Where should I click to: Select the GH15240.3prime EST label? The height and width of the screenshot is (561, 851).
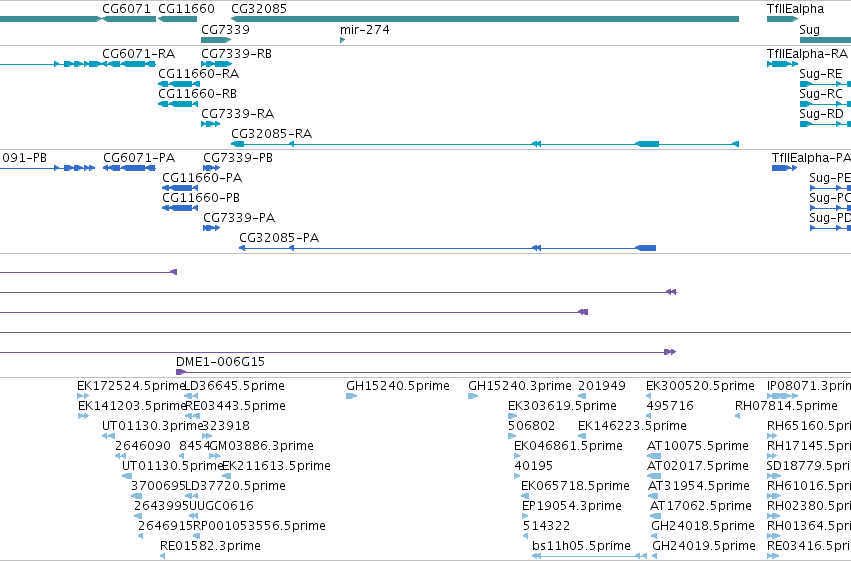[519, 386]
